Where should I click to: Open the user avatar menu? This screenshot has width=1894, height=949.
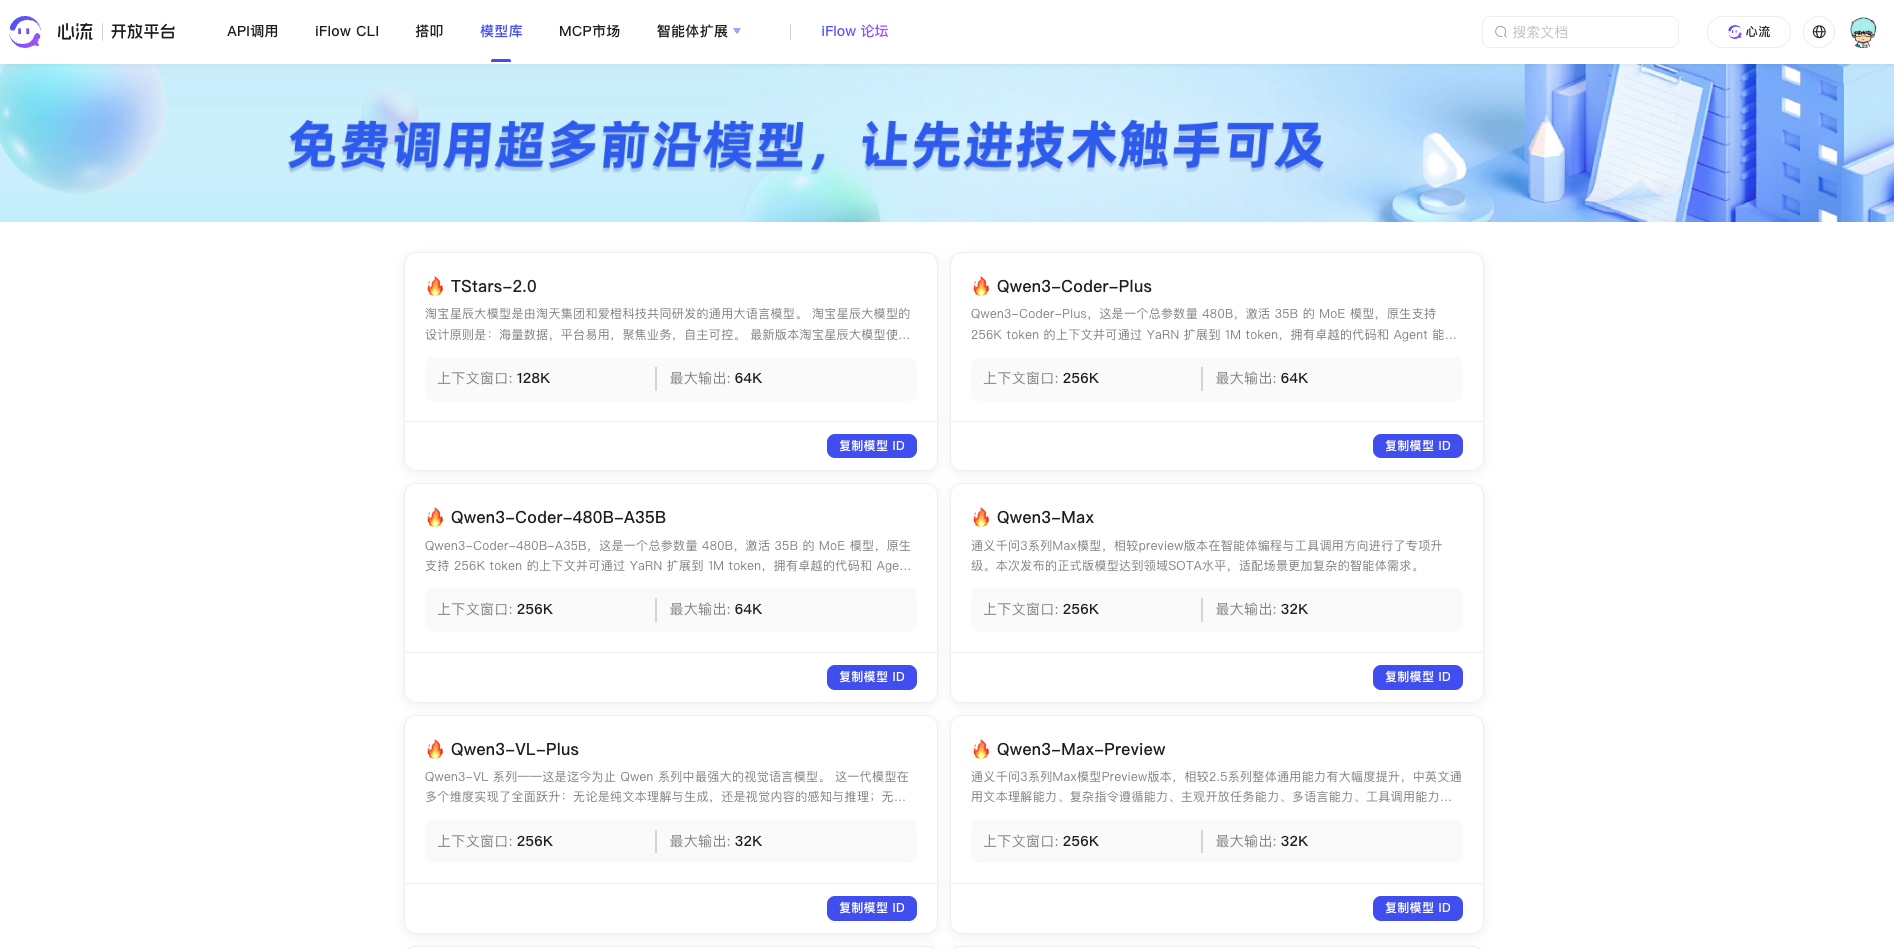coord(1863,32)
